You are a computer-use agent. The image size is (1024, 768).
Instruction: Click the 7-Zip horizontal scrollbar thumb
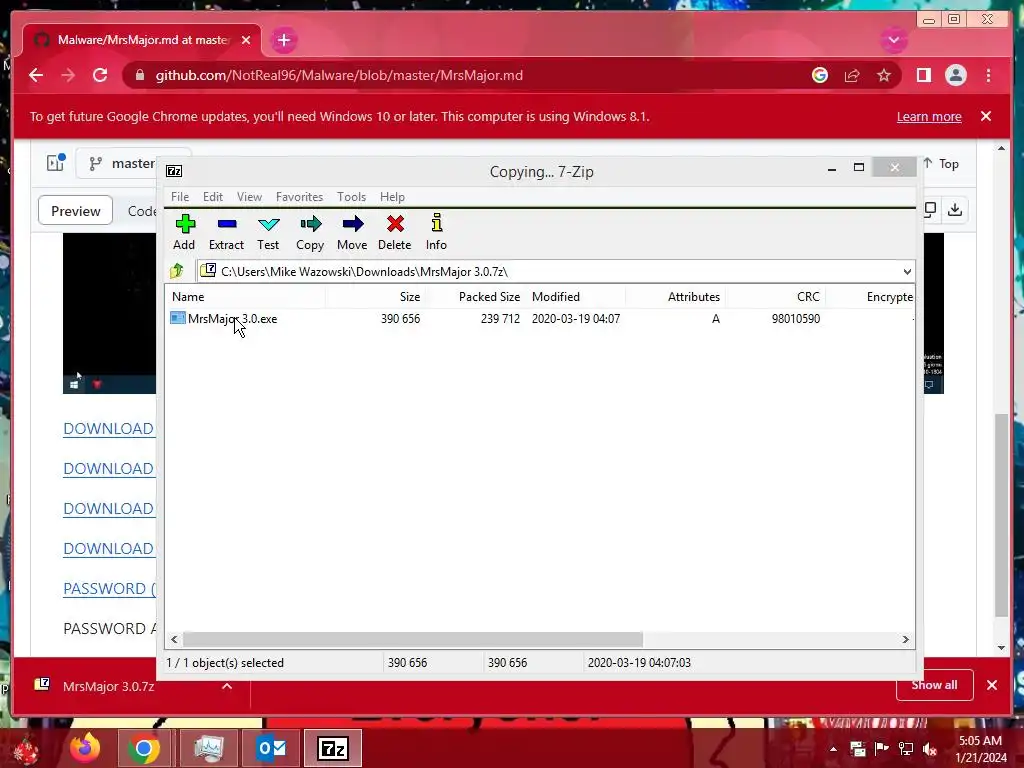coord(413,639)
